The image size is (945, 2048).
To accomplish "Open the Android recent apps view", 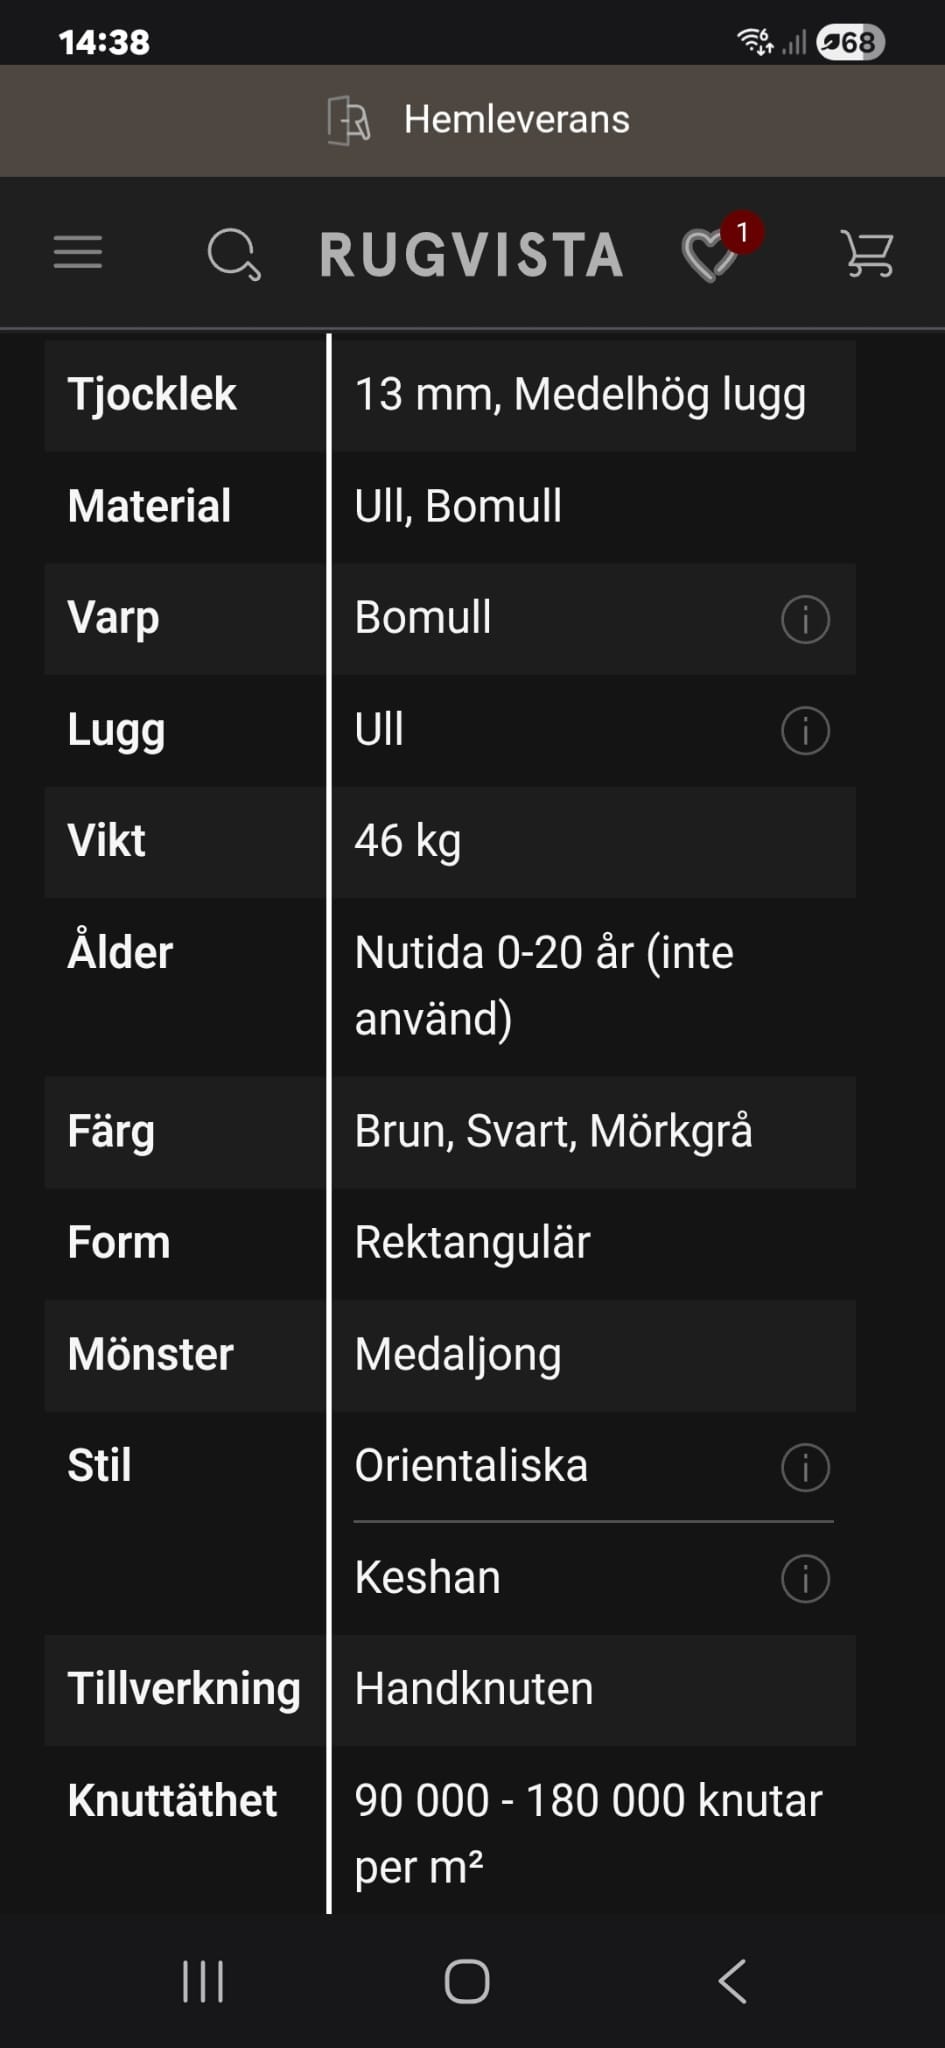I will tap(203, 1981).
